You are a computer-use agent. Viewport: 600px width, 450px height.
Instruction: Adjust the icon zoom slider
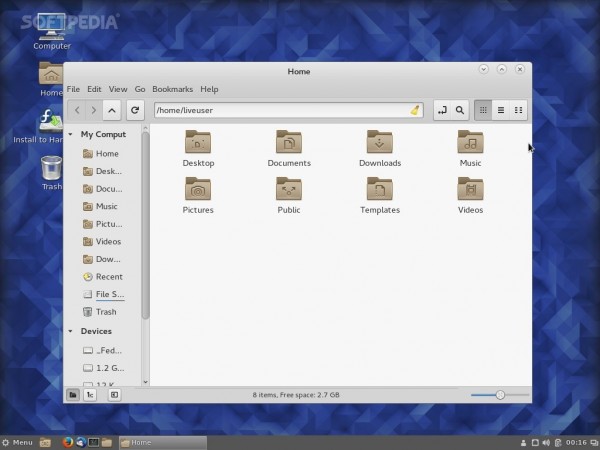point(500,395)
